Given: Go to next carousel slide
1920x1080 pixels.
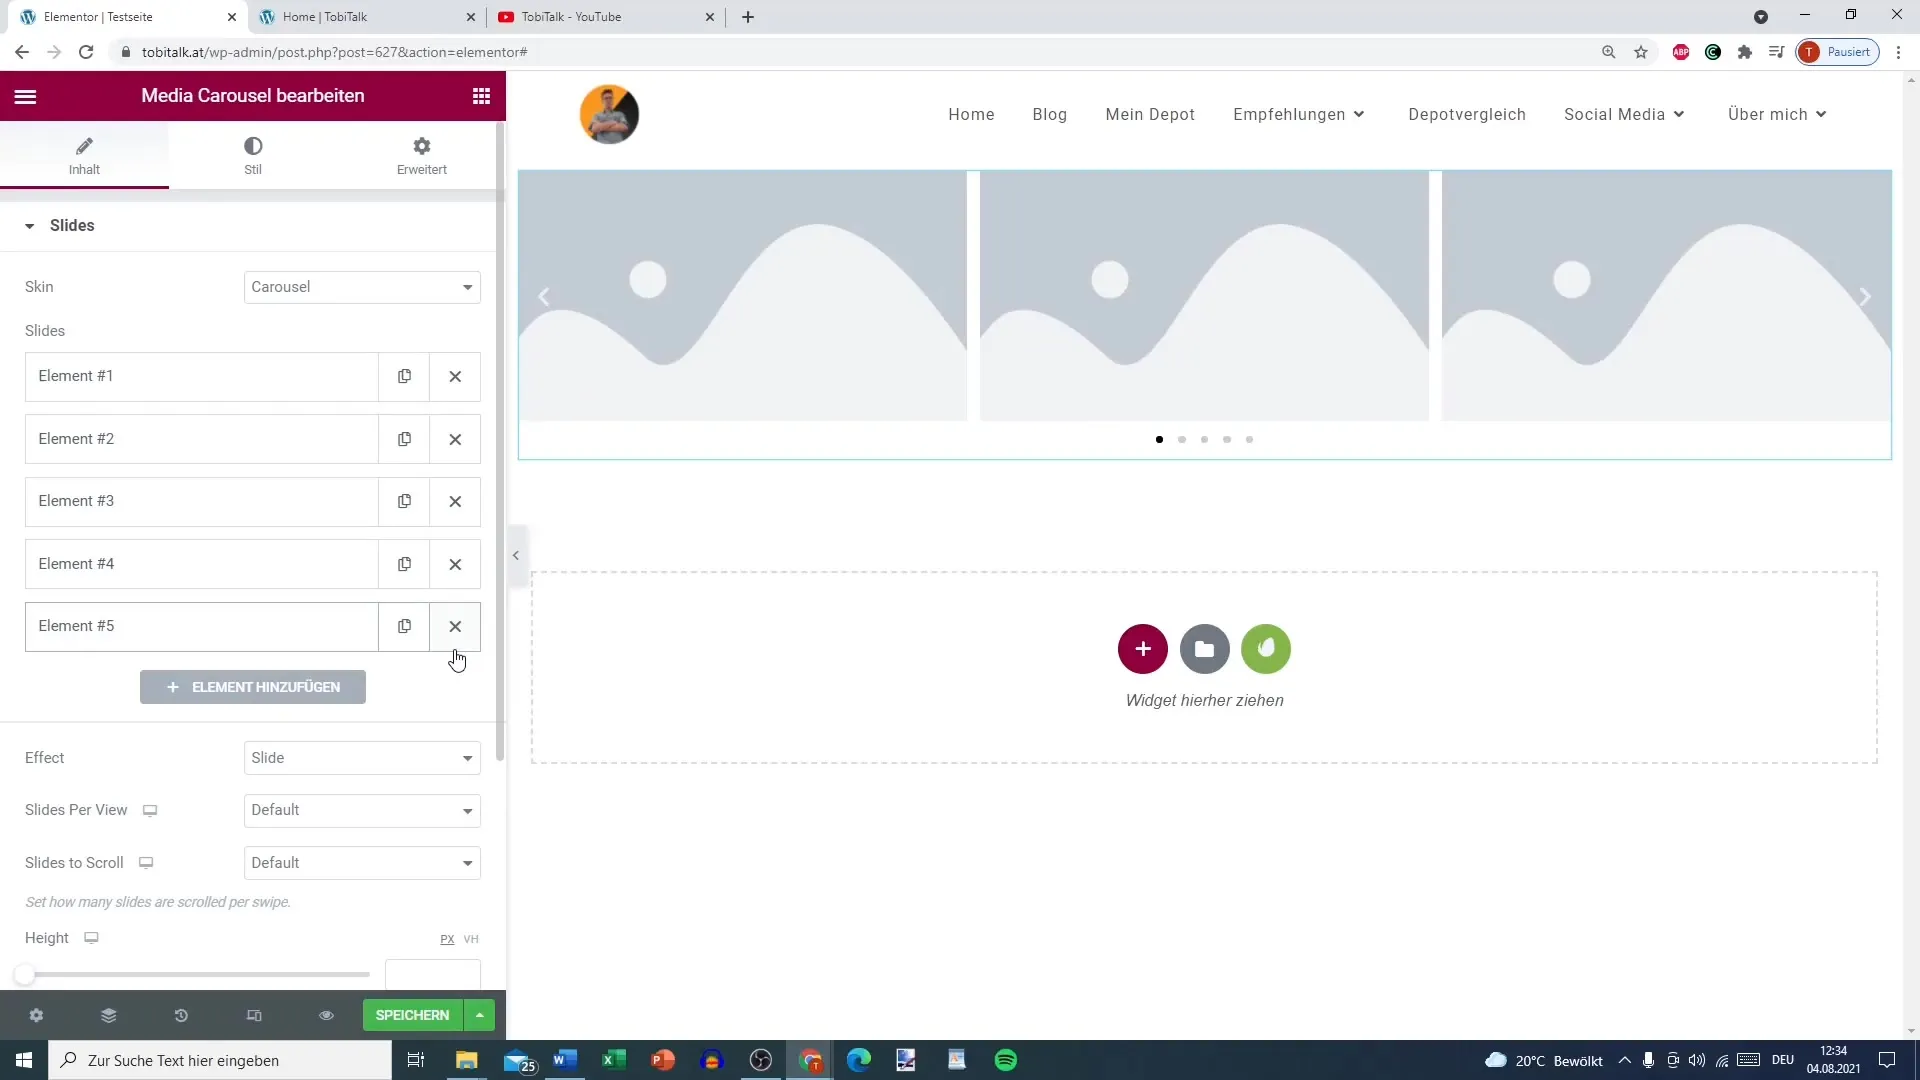Looking at the screenshot, I should 1865,297.
